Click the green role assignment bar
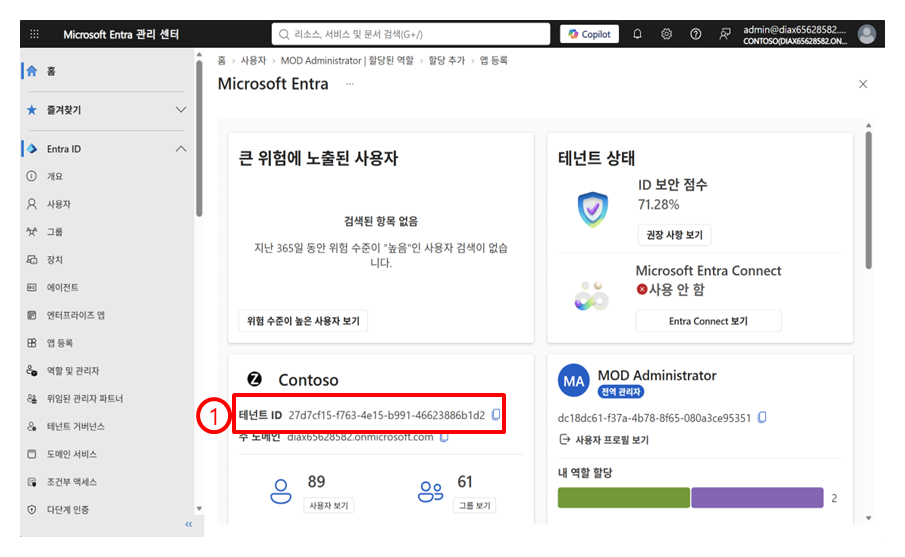This screenshot has width=905, height=557. pyautogui.click(x=623, y=498)
